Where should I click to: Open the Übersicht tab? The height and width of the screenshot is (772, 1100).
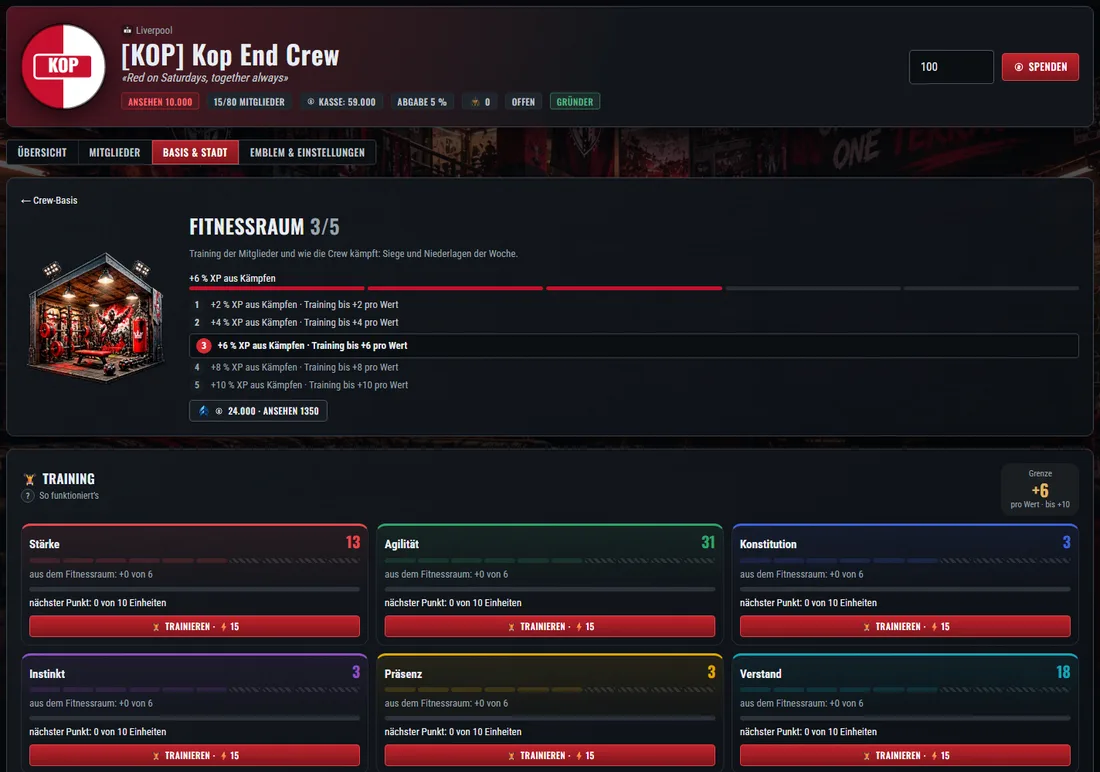[42, 152]
